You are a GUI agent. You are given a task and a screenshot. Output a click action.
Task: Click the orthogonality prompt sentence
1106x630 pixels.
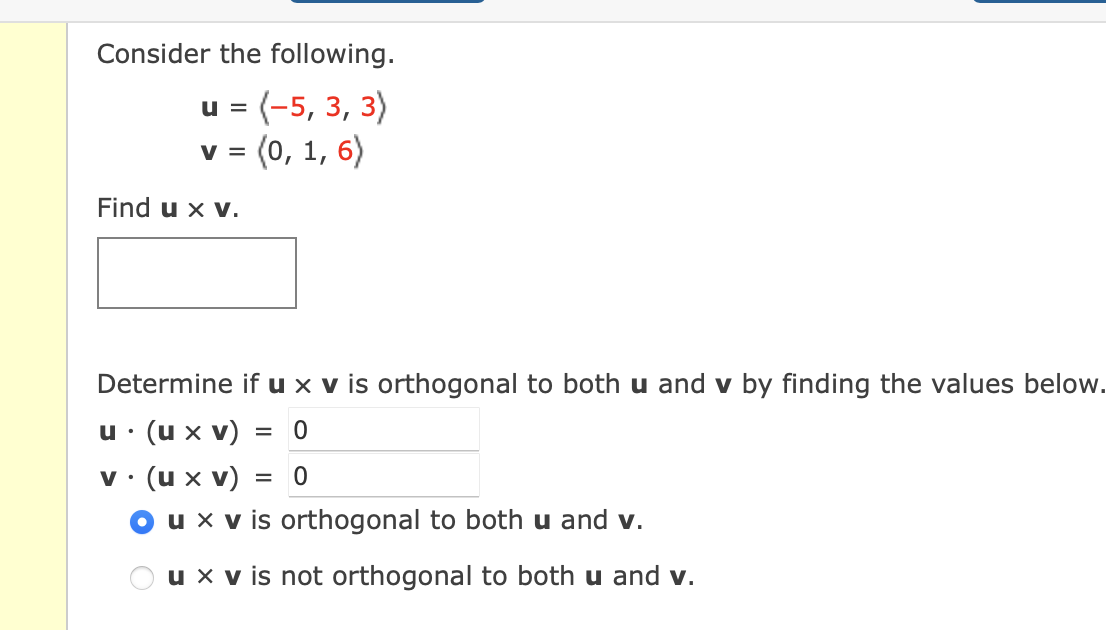click(x=600, y=384)
